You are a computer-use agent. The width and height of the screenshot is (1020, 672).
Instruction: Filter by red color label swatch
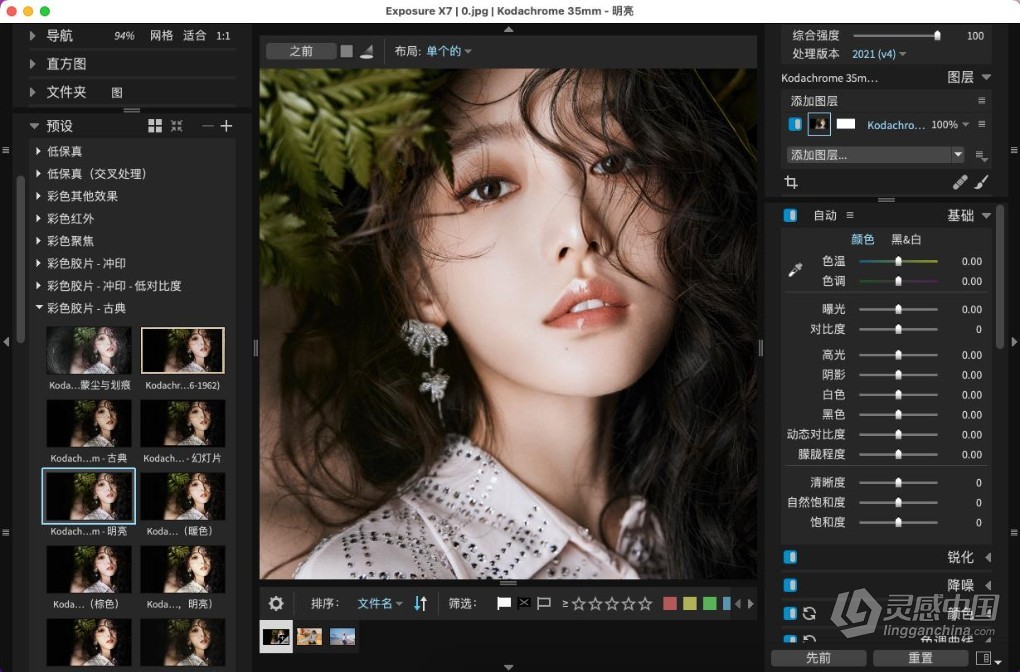tap(670, 604)
